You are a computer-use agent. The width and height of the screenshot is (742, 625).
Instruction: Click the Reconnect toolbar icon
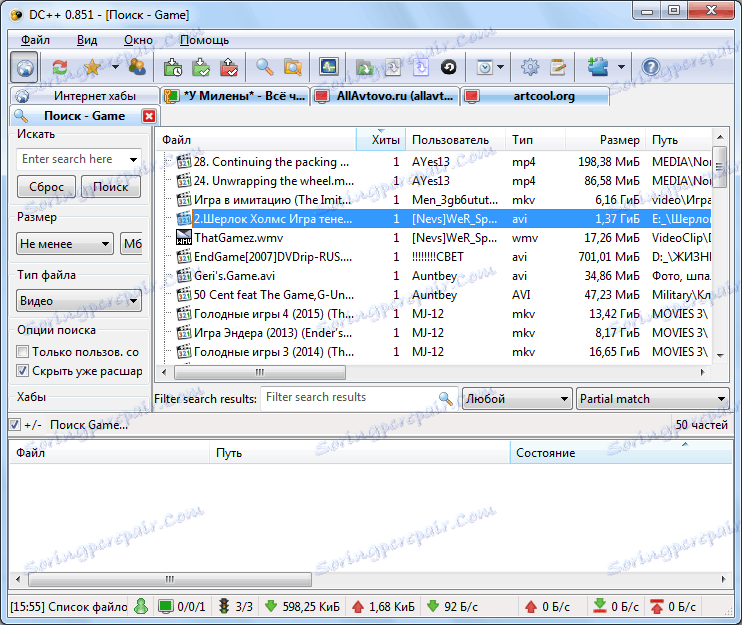(60, 67)
